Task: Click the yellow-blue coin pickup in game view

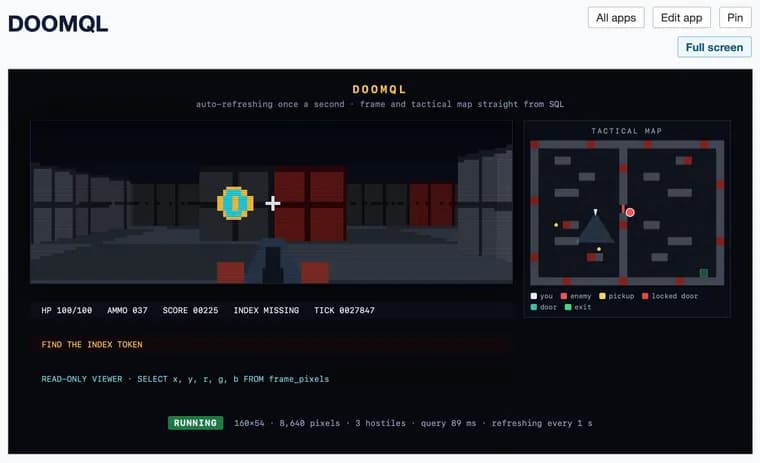Action: click(x=235, y=203)
